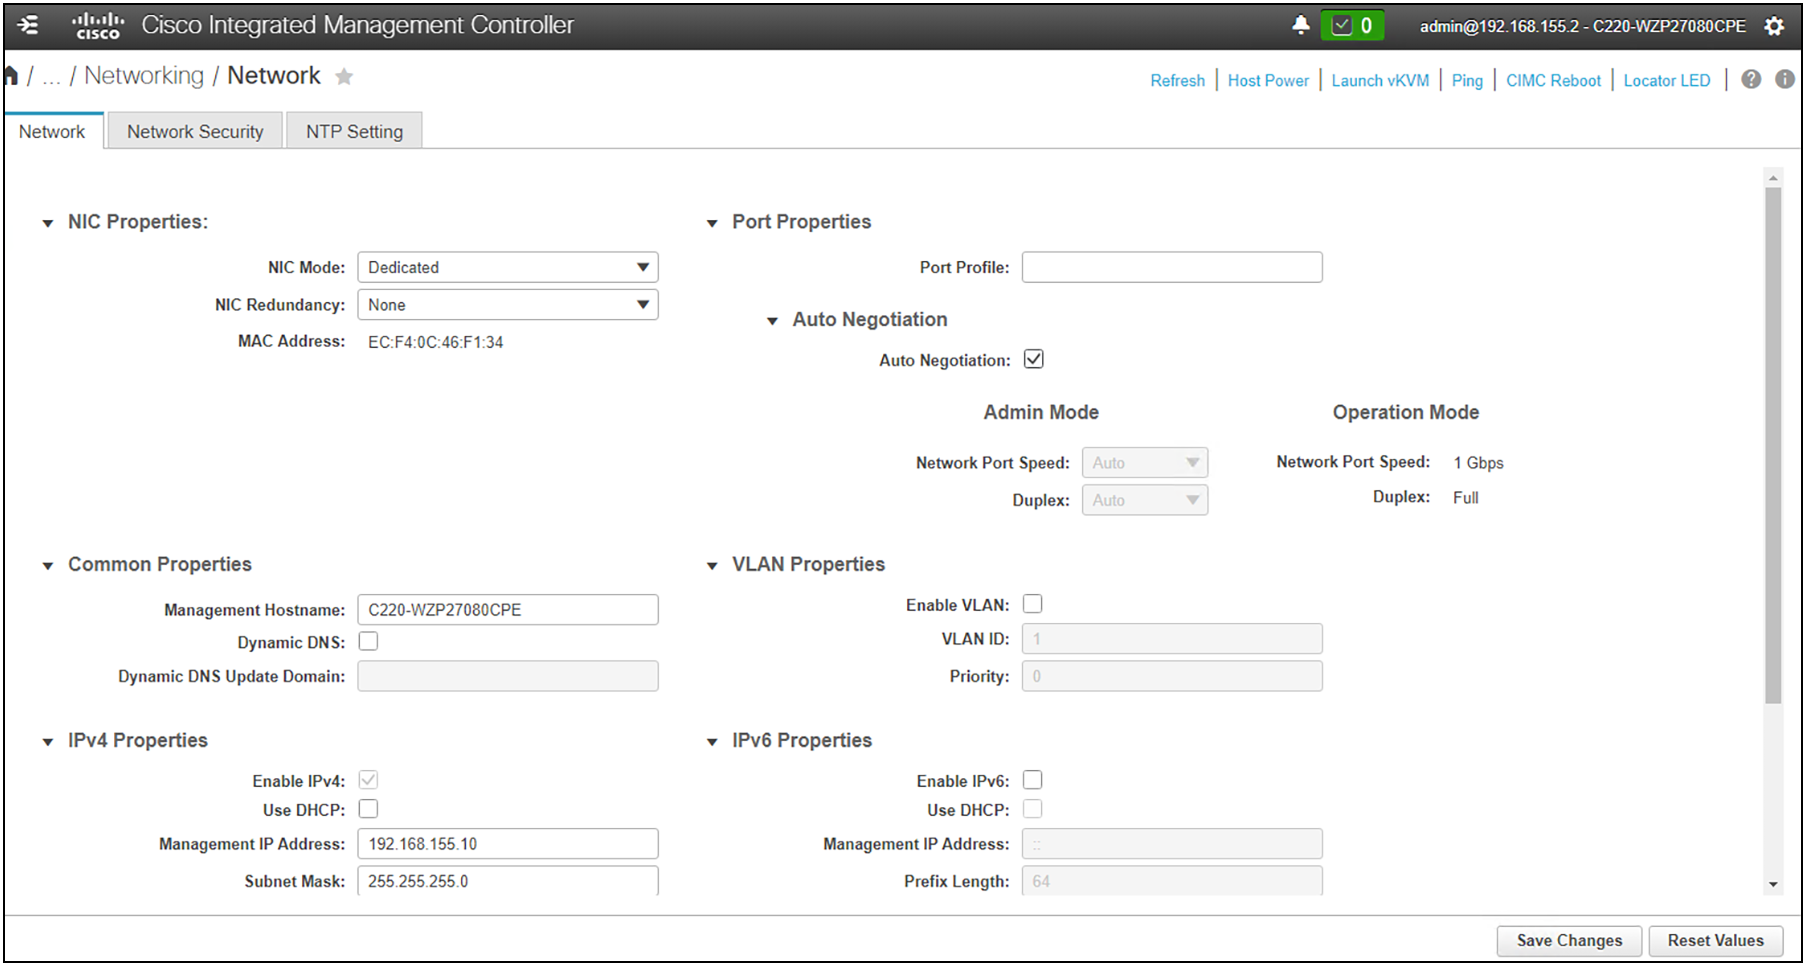The image size is (1806, 966).
Task: Collapse the Port Properties section
Action: pyautogui.click(x=712, y=223)
